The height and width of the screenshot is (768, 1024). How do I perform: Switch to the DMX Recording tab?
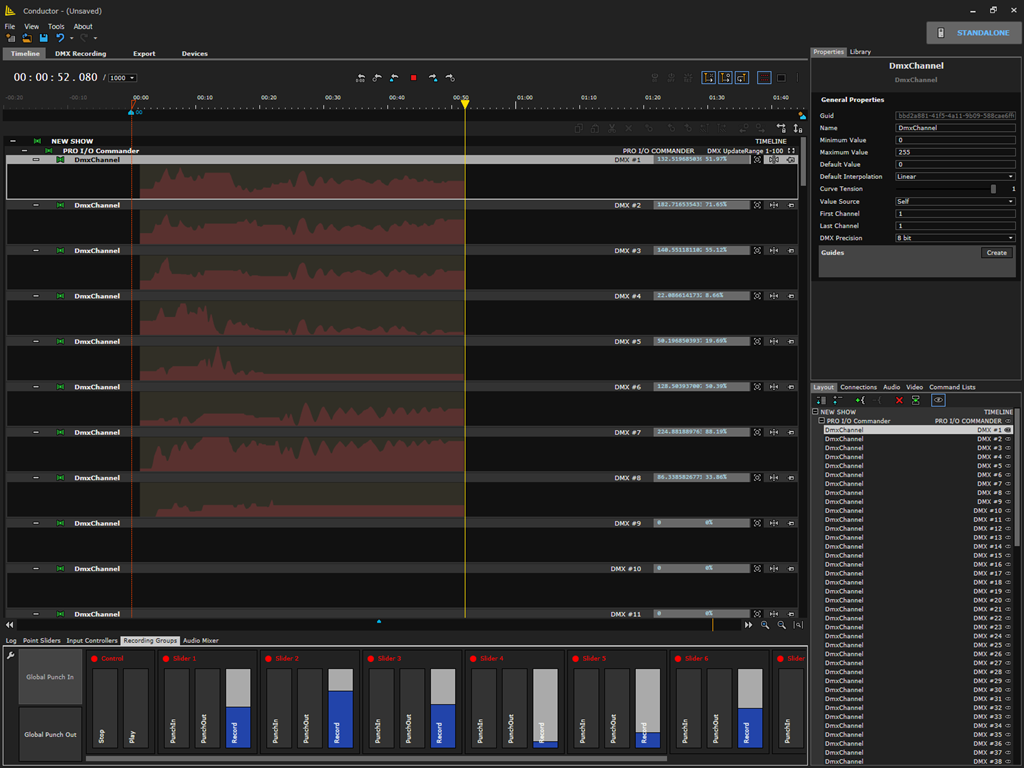[80, 54]
